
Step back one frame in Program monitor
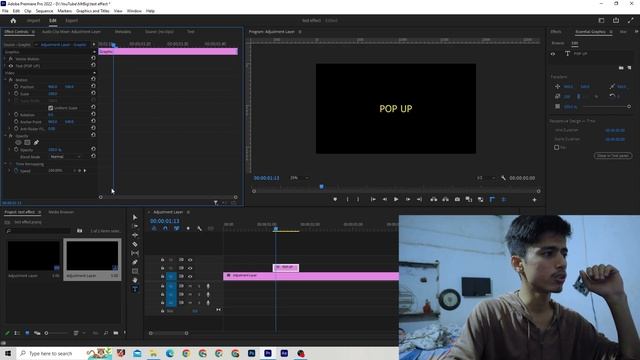[384, 199]
